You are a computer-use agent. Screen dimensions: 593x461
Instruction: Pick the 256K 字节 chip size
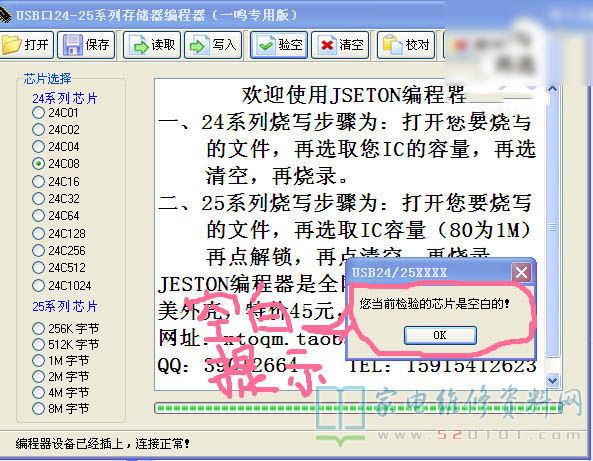click(x=38, y=328)
